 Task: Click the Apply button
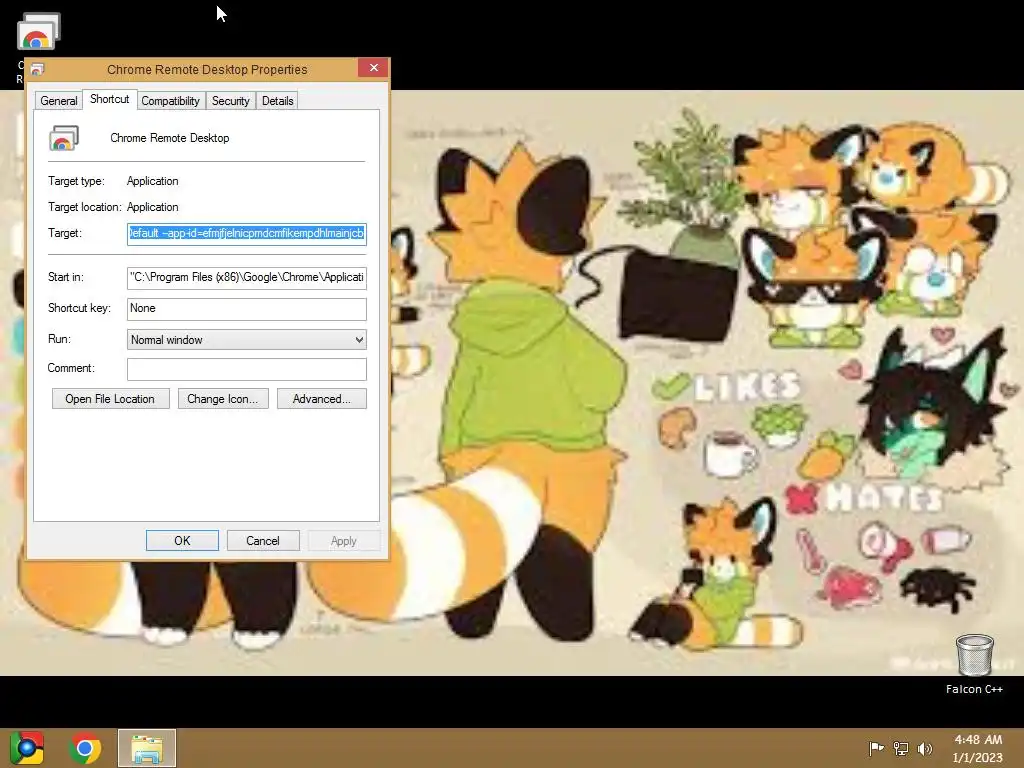(344, 541)
